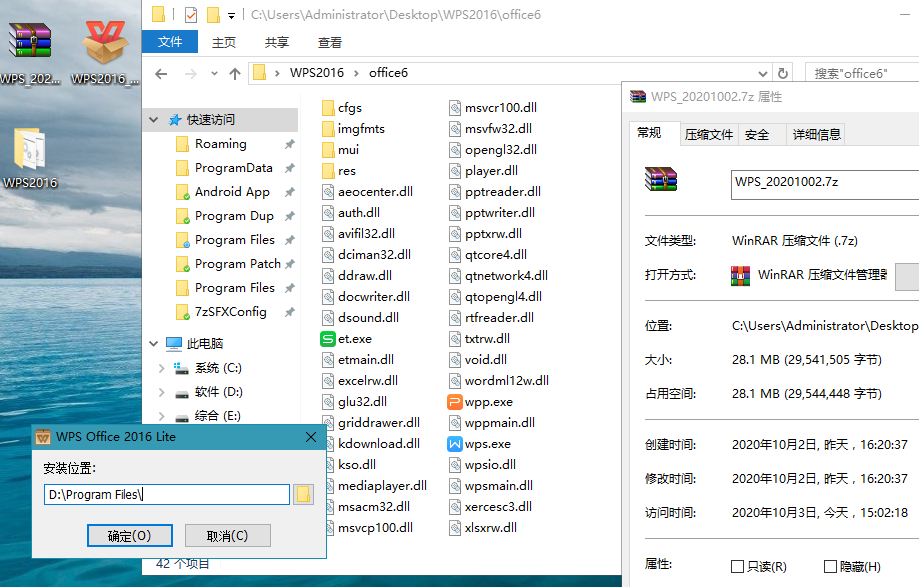This screenshot has width=919, height=587.
Task: Open recent locations dropdown arrow
Action: pyautogui.click(x=214, y=74)
